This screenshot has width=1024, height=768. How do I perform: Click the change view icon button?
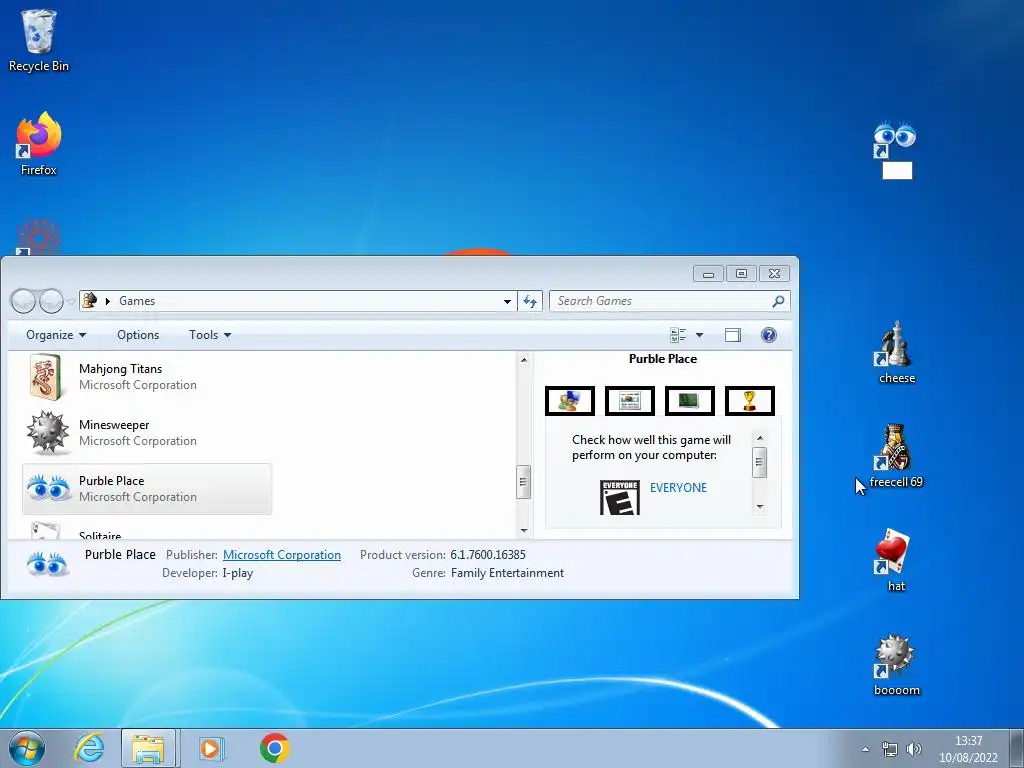point(678,335)
